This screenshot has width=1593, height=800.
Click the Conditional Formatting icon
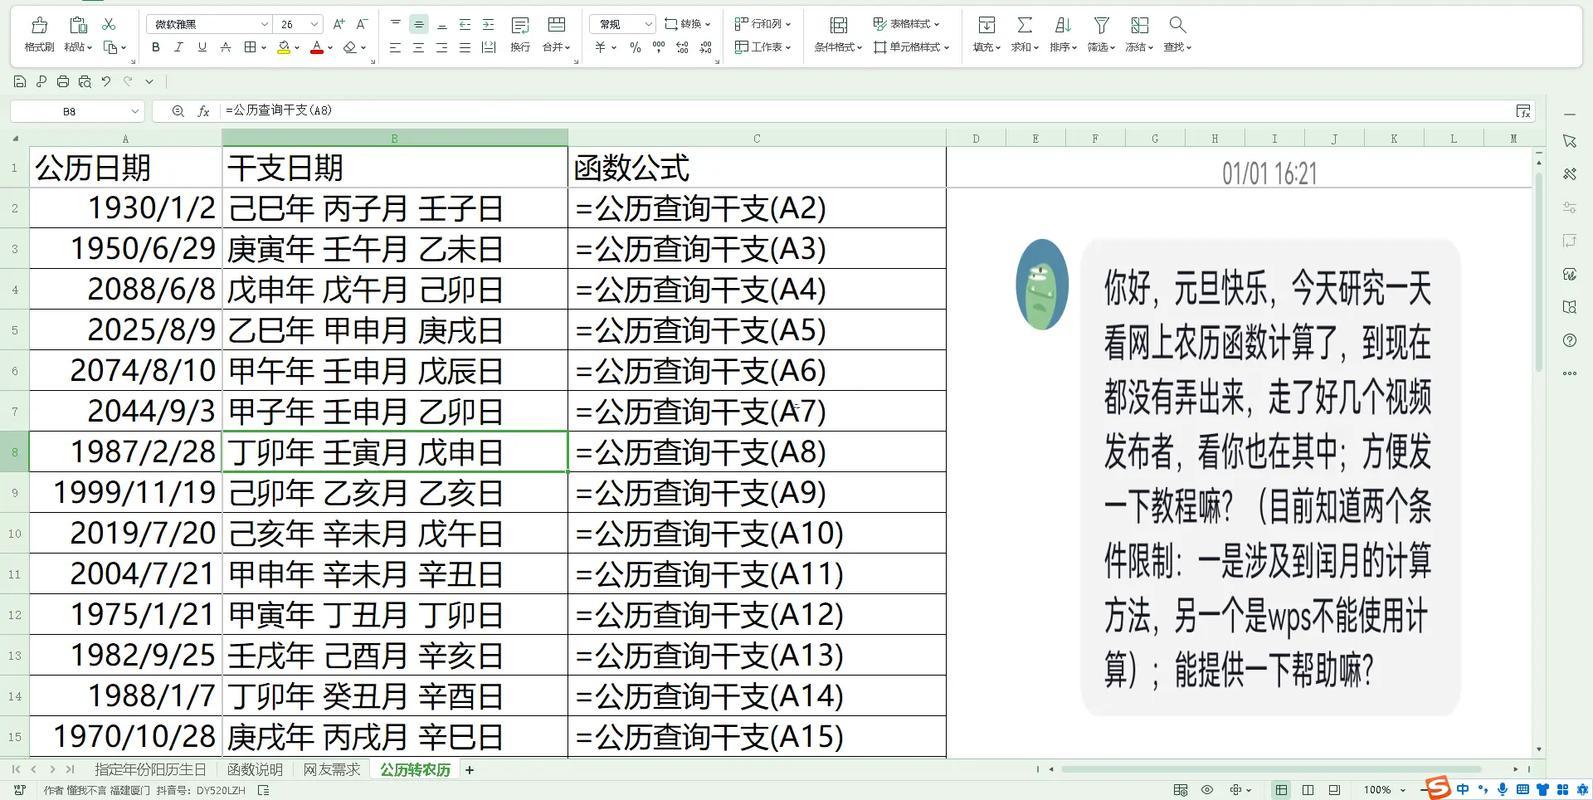[838, 25]
